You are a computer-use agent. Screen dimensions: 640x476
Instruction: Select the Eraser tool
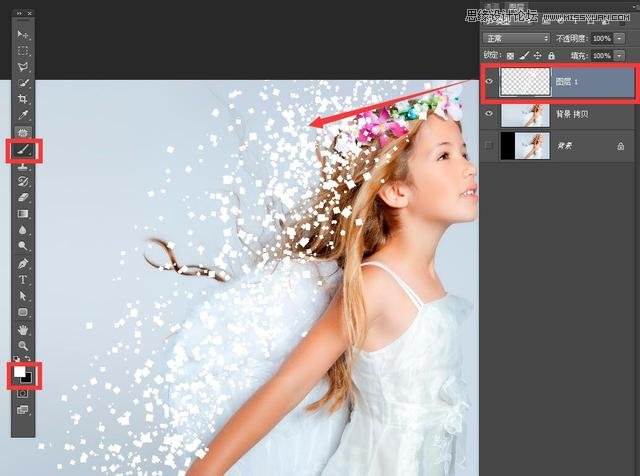(23, 198)
